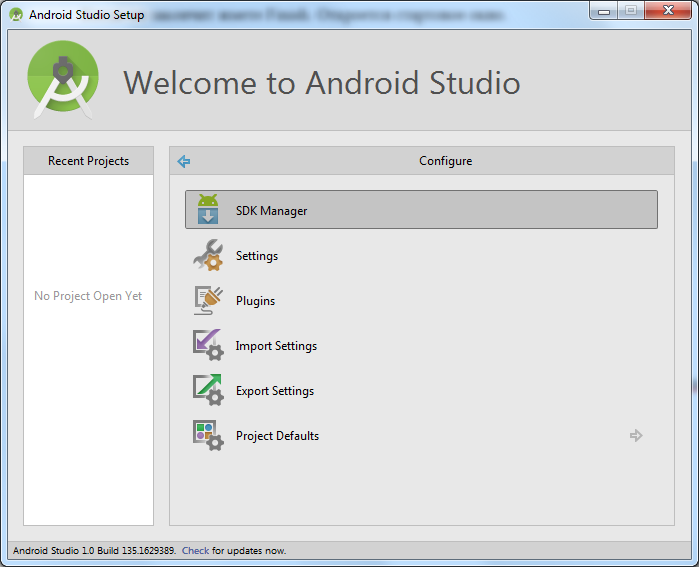The width and height of the screenshot is (699, 567).
Task: Click the blue back arrow beside Configure
Action: tap(183, 161)
